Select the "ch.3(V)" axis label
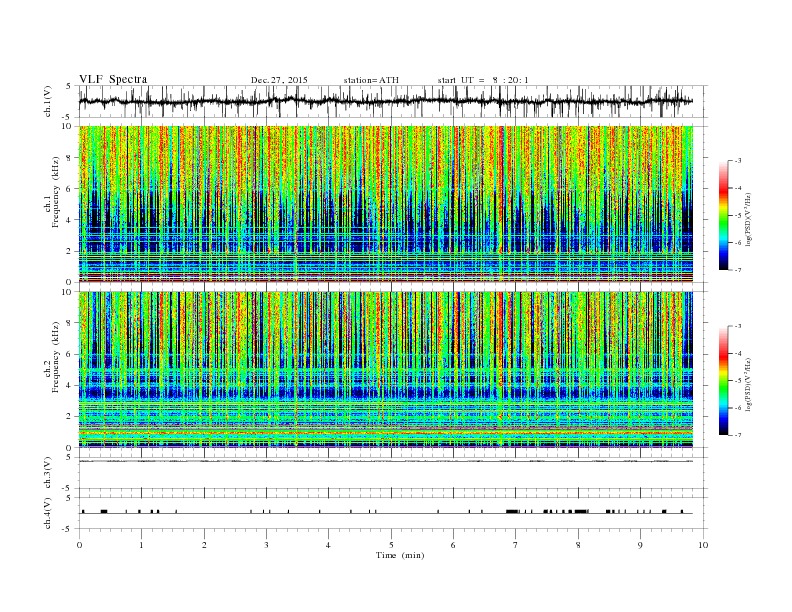This screenshot has height=612, width=792. [48, 473]
